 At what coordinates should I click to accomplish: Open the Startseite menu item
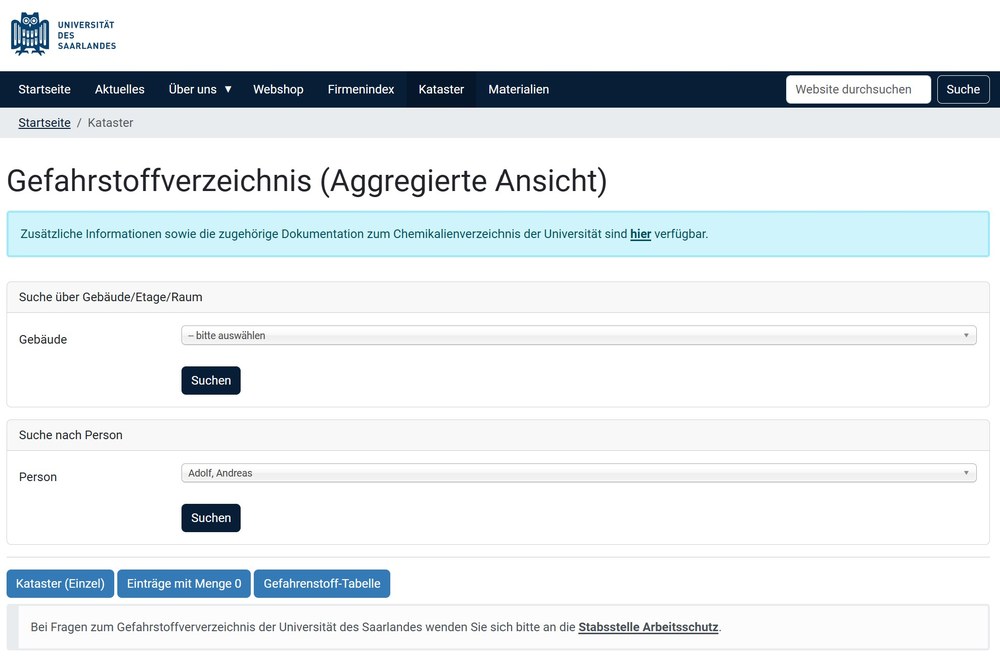pyautogui.click(x=44, y=89)
